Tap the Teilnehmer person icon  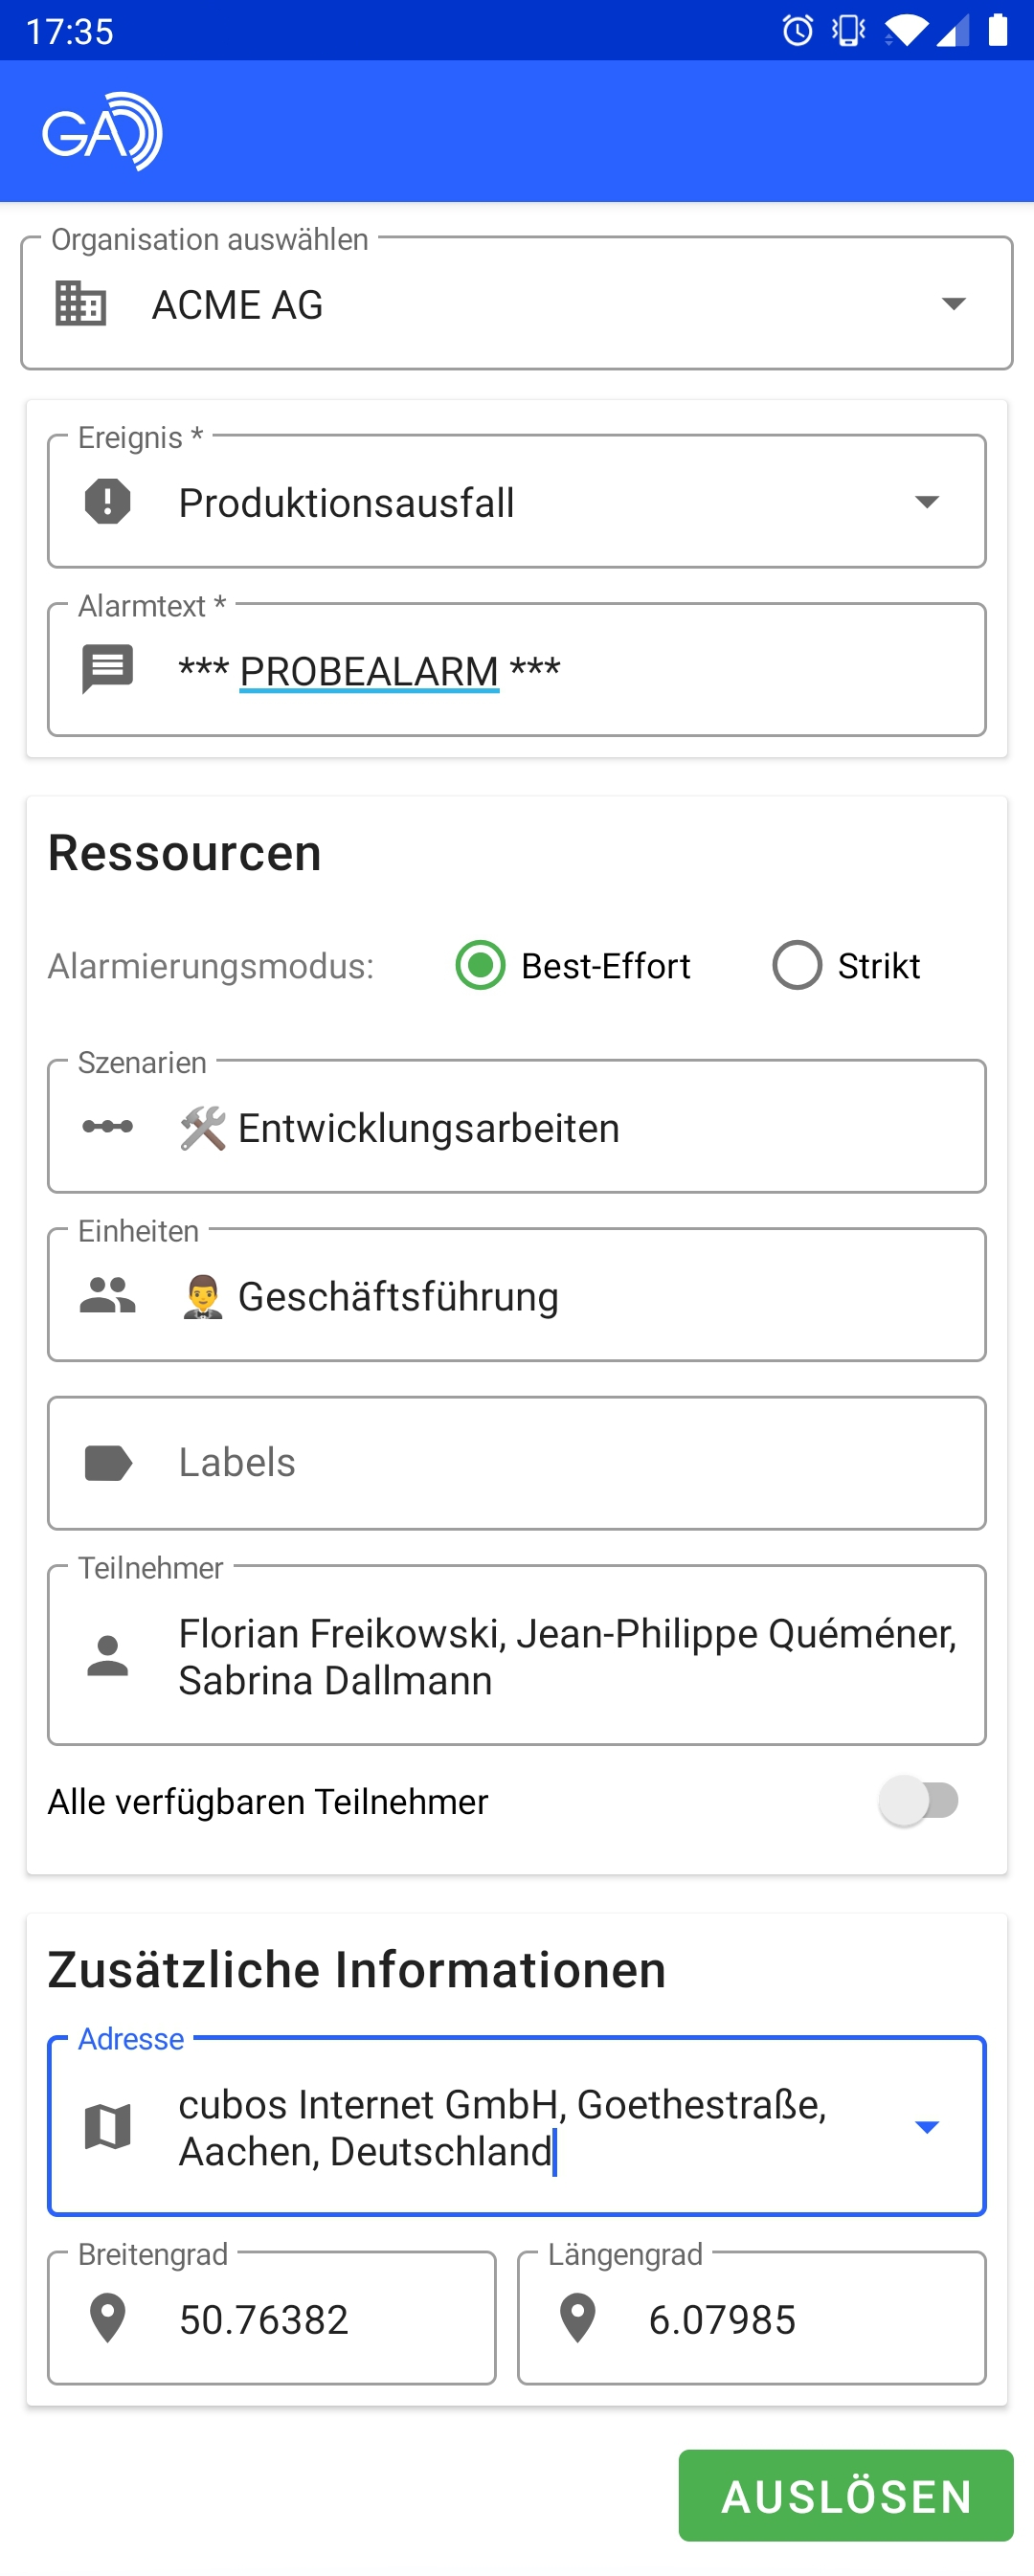tap(108, 1655)
